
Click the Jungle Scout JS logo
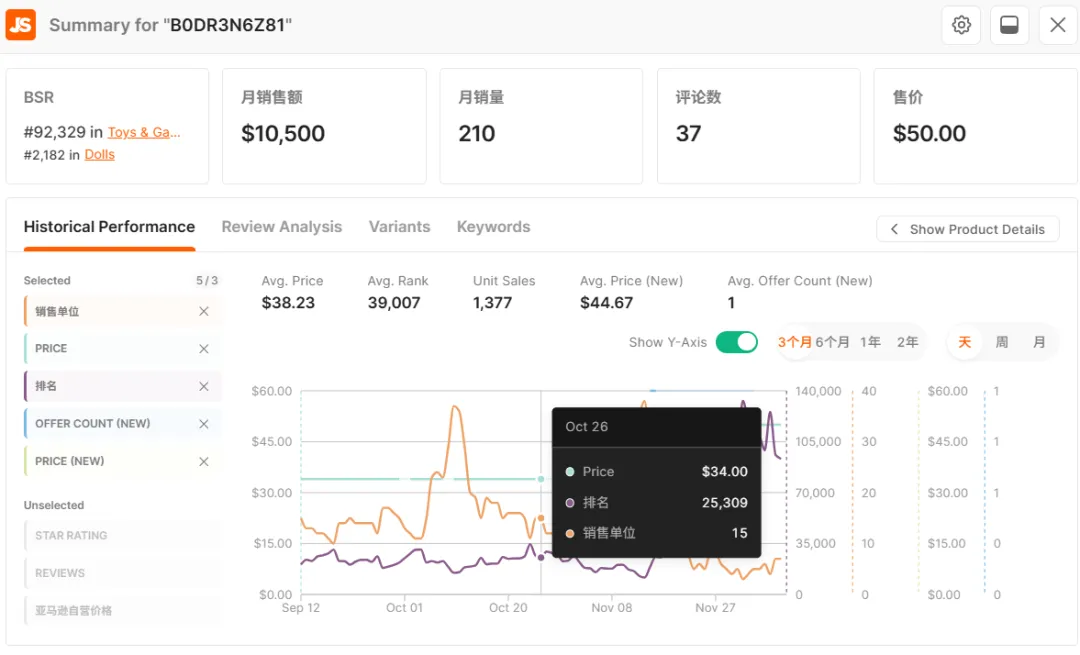pos(21,25)
